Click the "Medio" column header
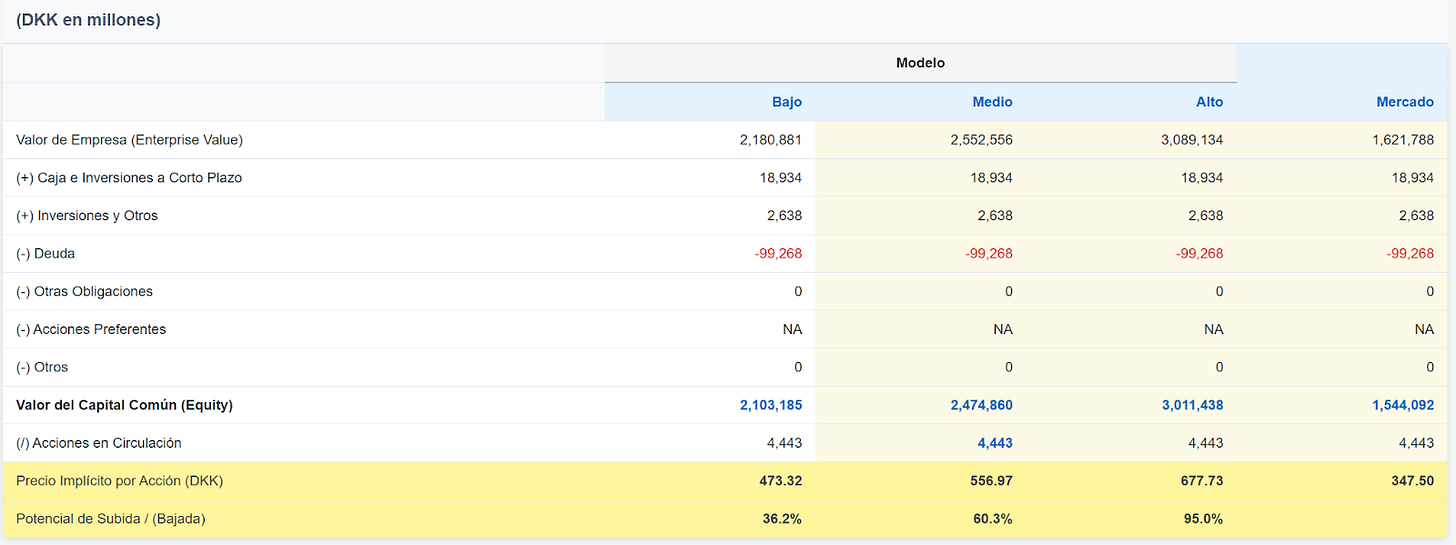Viewport: 1456px width, 545px height. (993, 102)
